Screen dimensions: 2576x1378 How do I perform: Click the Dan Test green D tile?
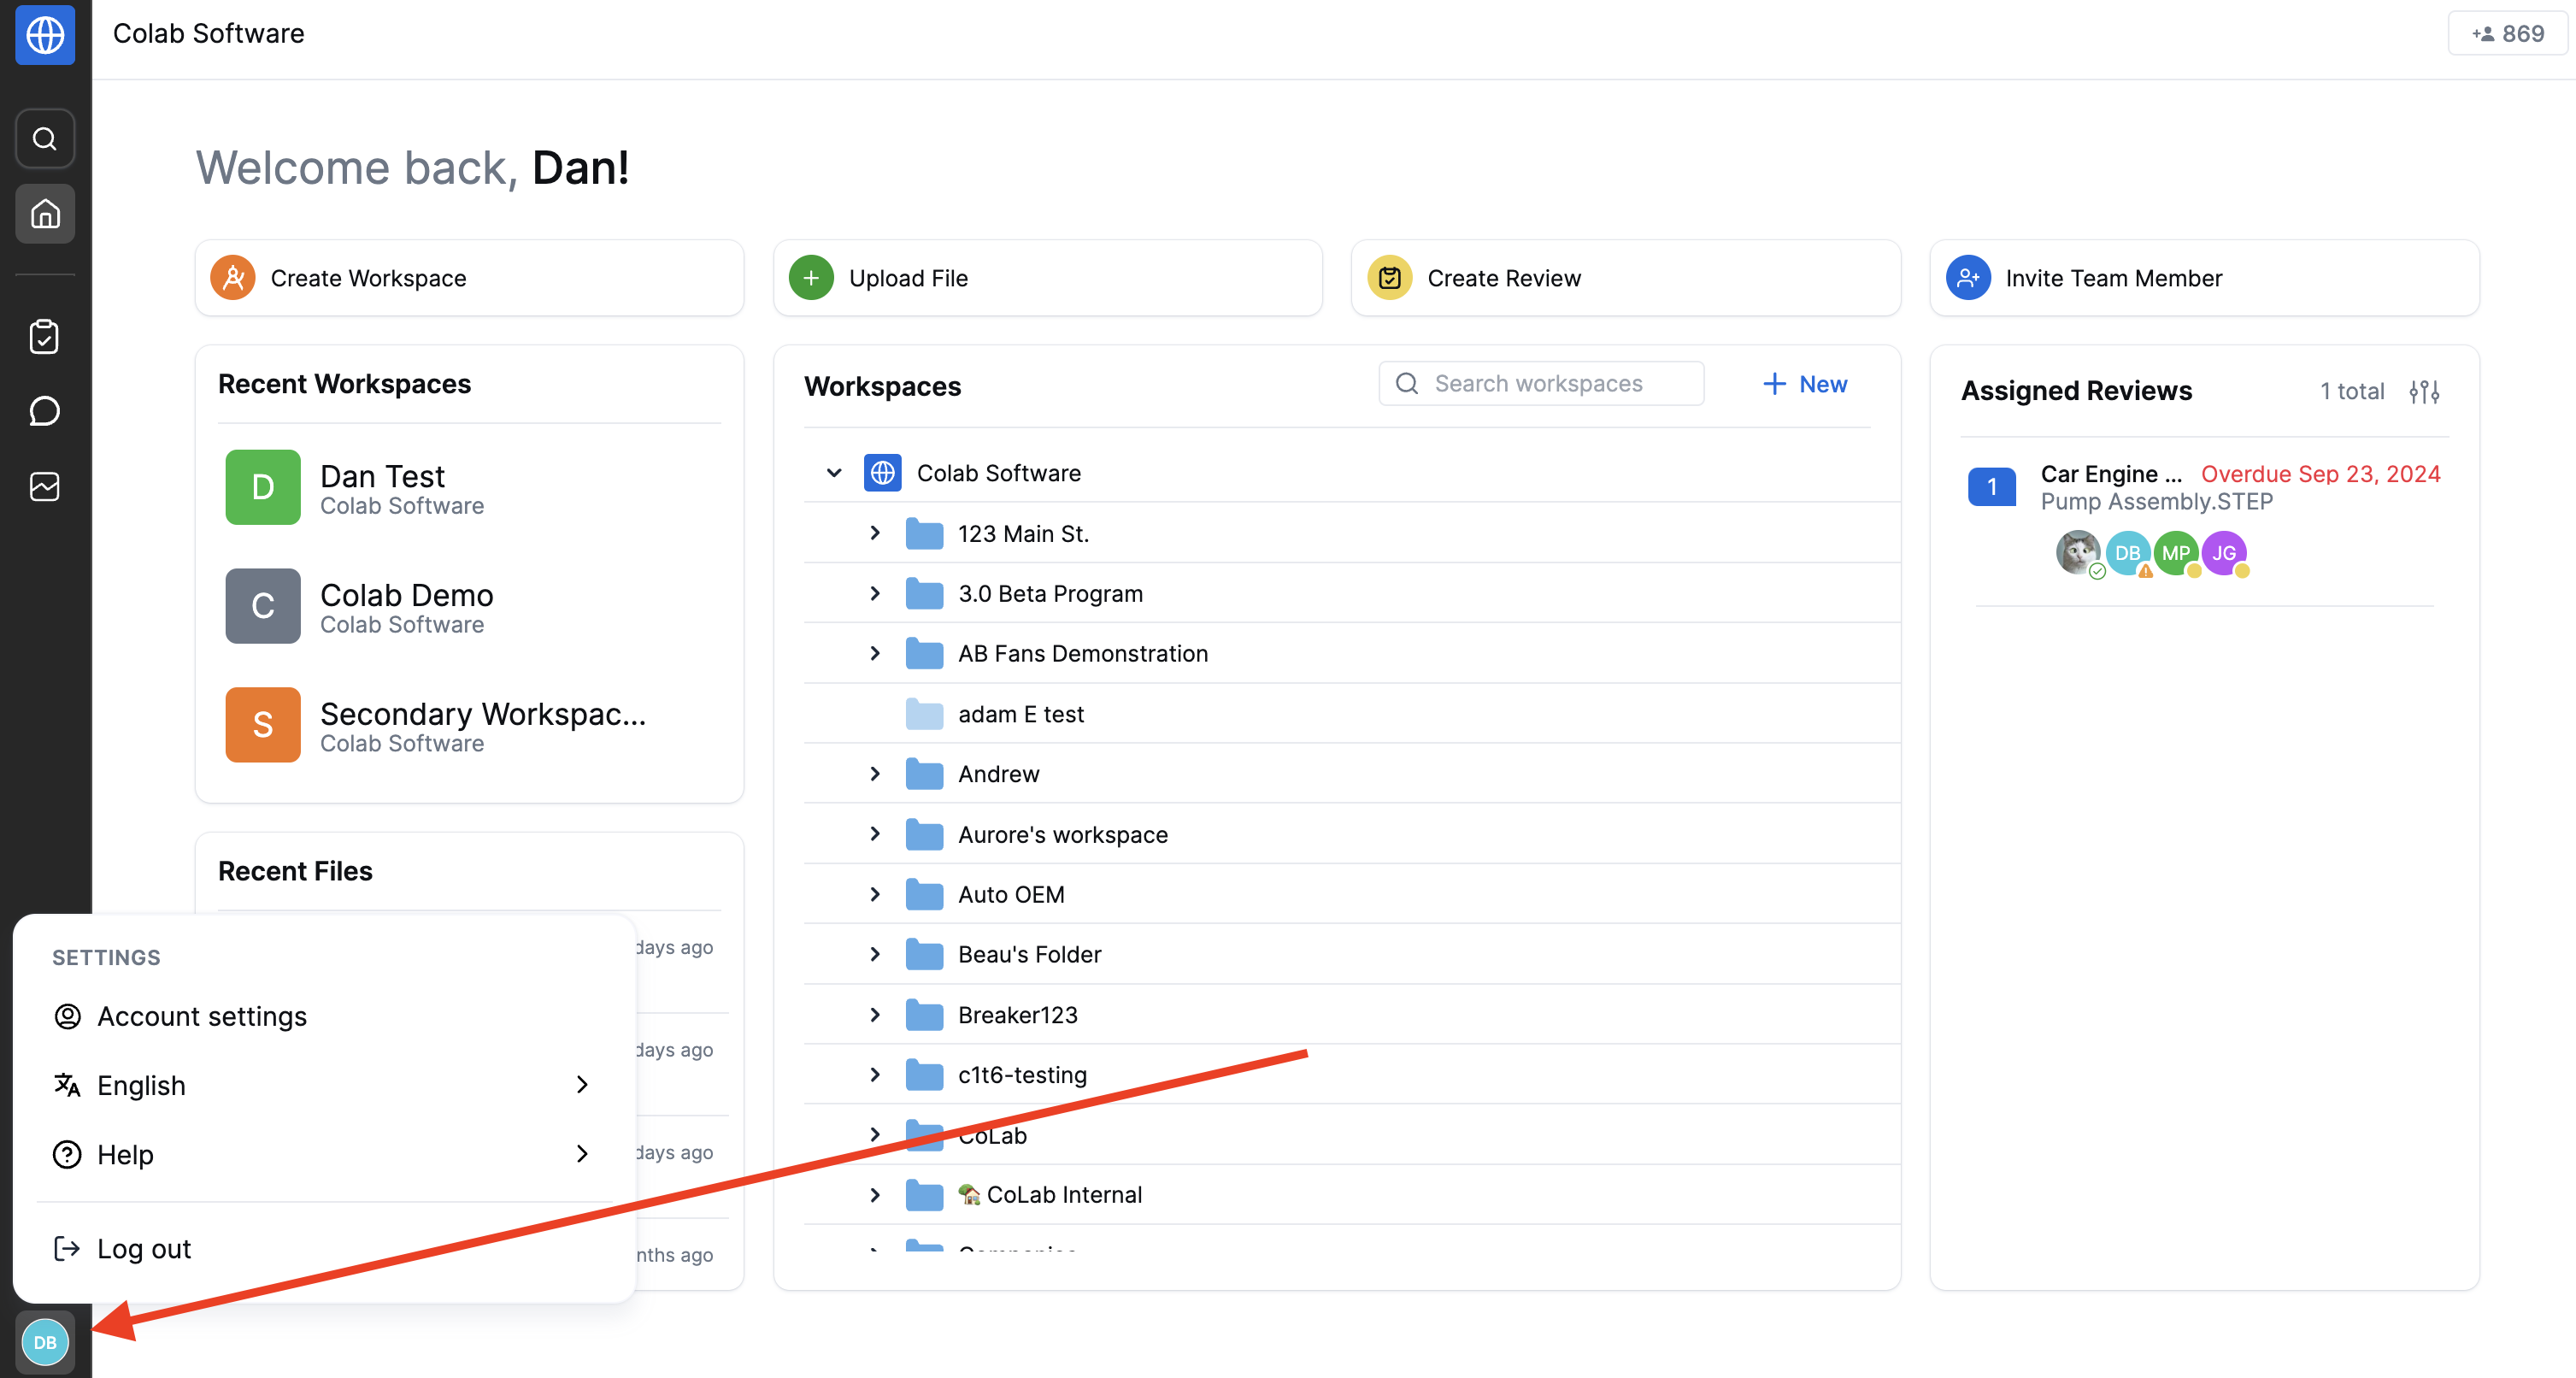click(x=262, y=487)
